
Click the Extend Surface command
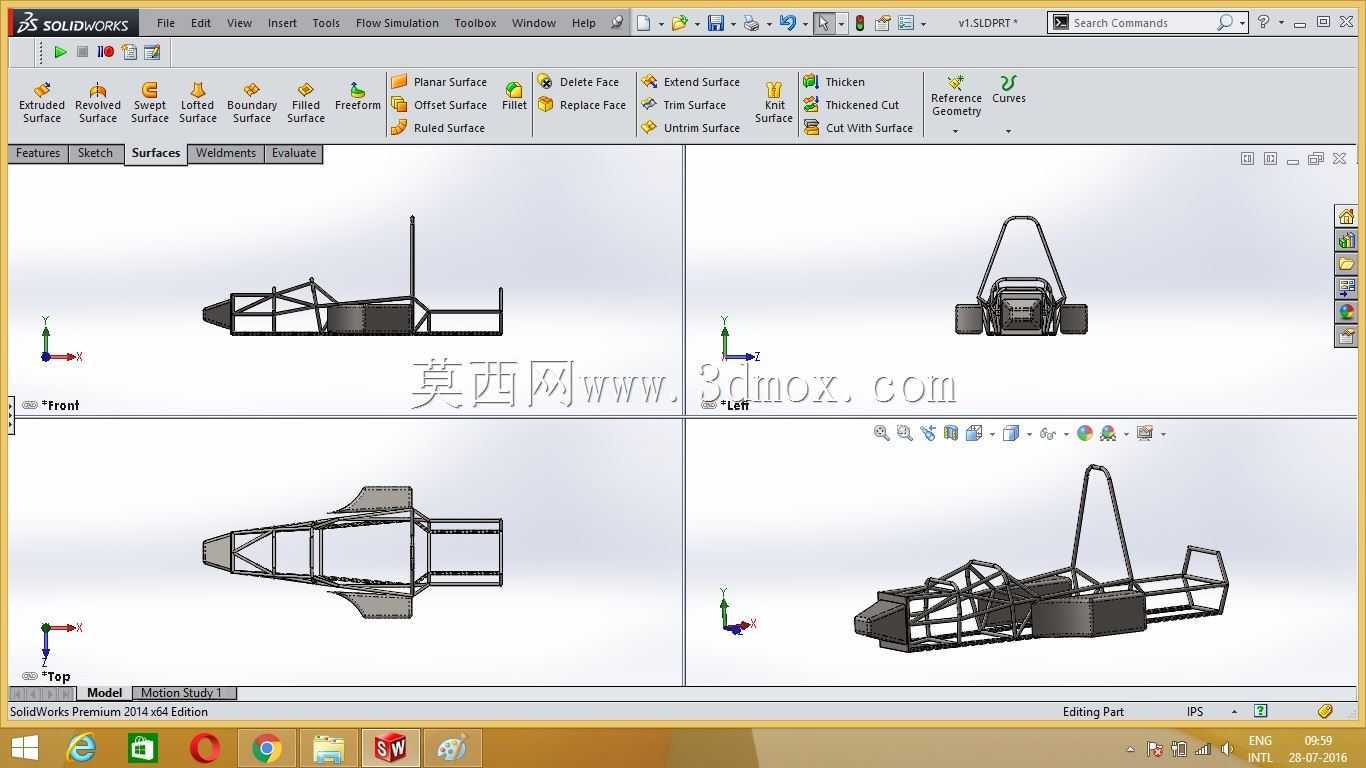tap(691, 82)
